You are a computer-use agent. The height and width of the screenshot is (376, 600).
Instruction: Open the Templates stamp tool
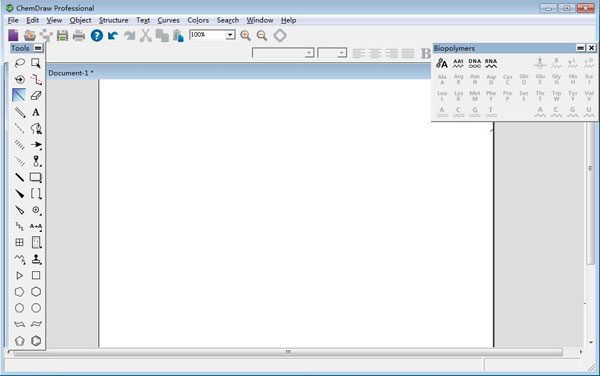(x=36, y=259)
